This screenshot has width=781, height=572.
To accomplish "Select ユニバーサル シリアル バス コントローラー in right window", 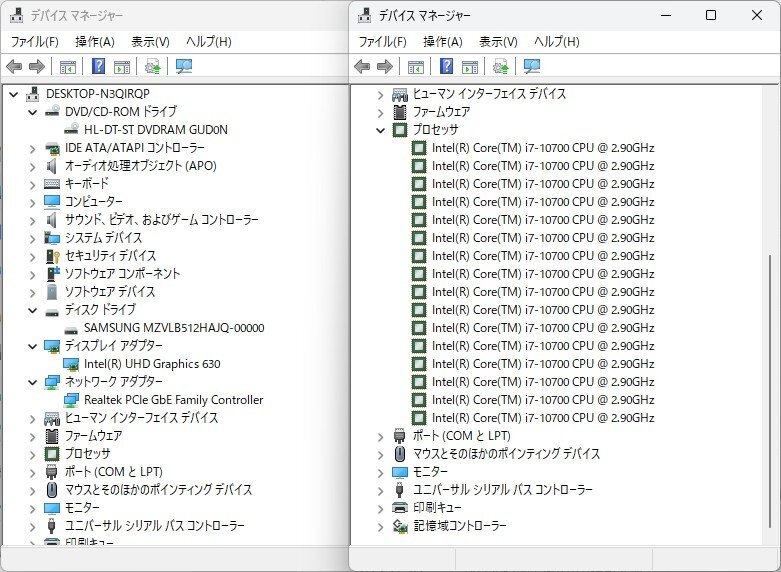I will [503, 490].
